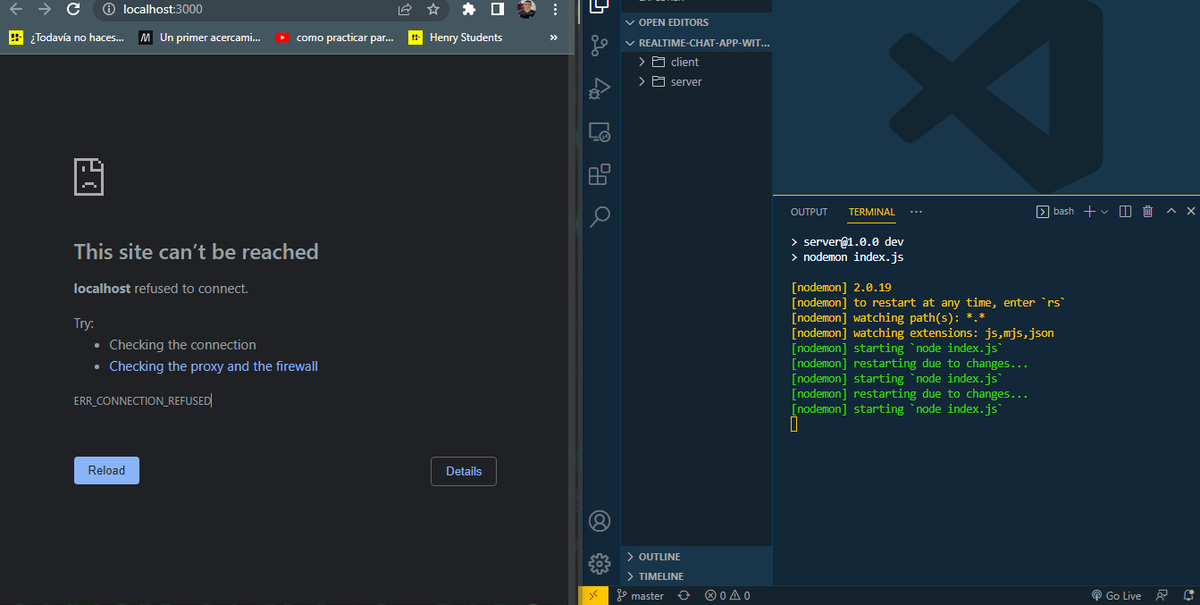Split the terminal panel

[1125, 211]
